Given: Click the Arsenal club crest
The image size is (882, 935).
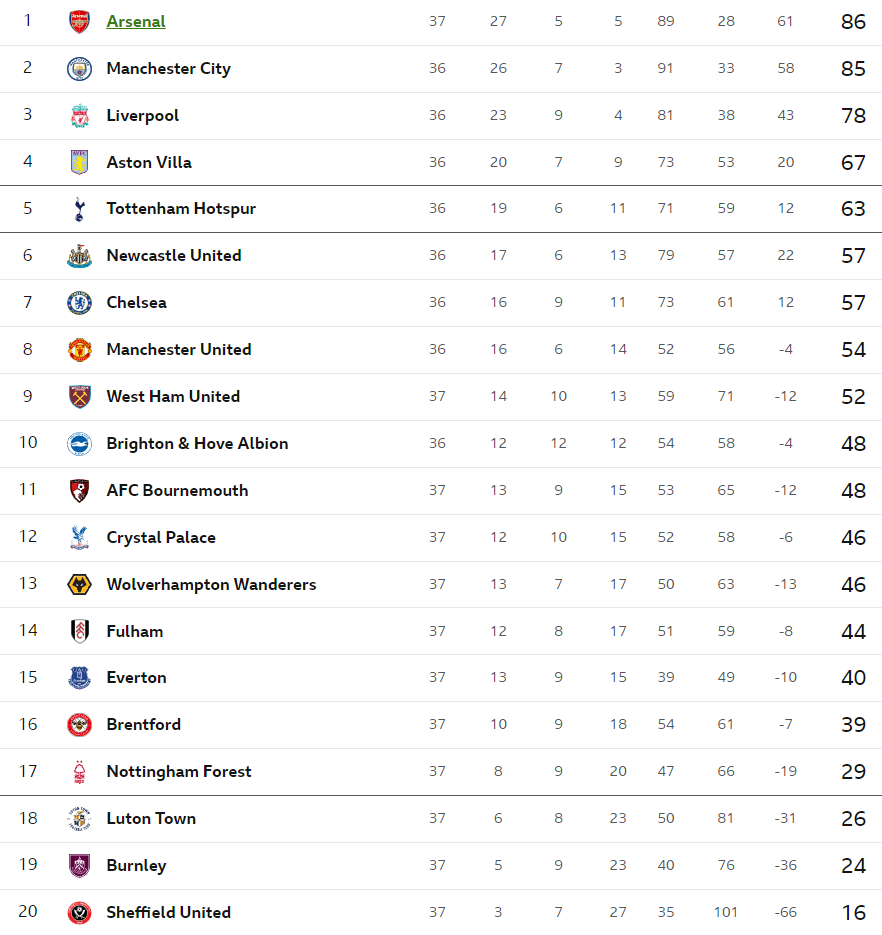Looking at the screenshot, I should click(79, 22).
